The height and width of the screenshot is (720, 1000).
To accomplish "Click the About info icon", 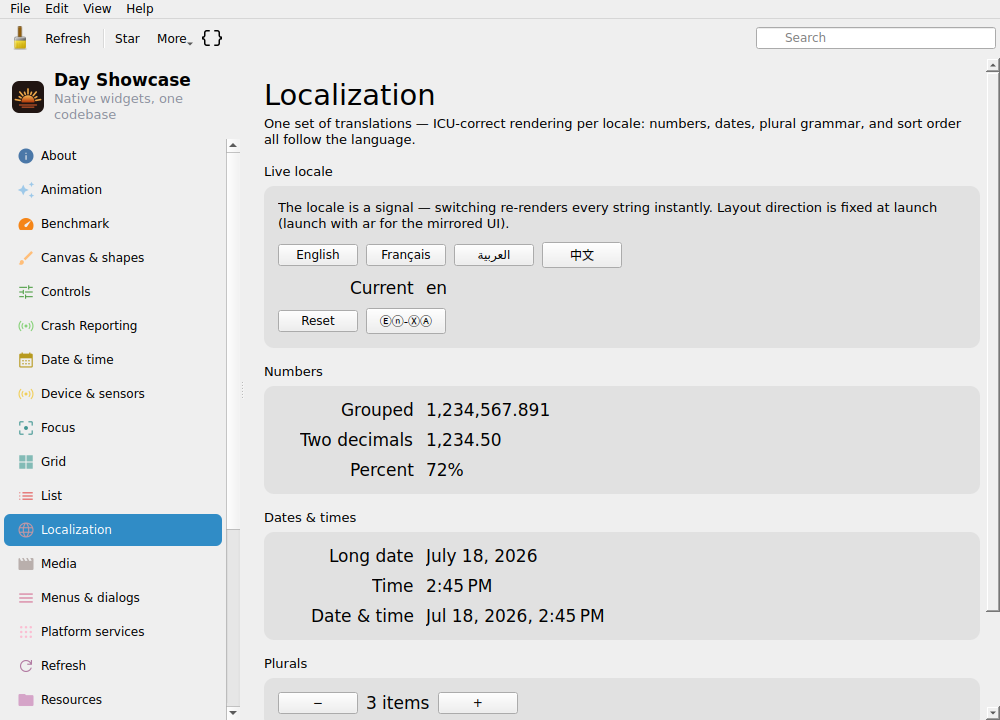I will [26, 156].
